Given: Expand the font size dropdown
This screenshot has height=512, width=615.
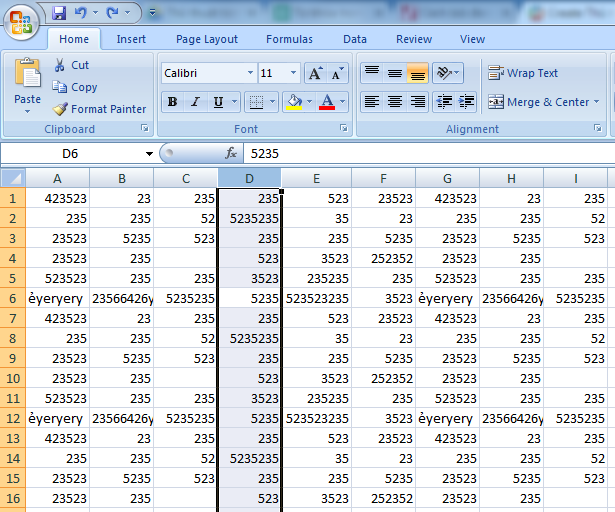Looking at the screenshot, I should [x=293, y=73].
